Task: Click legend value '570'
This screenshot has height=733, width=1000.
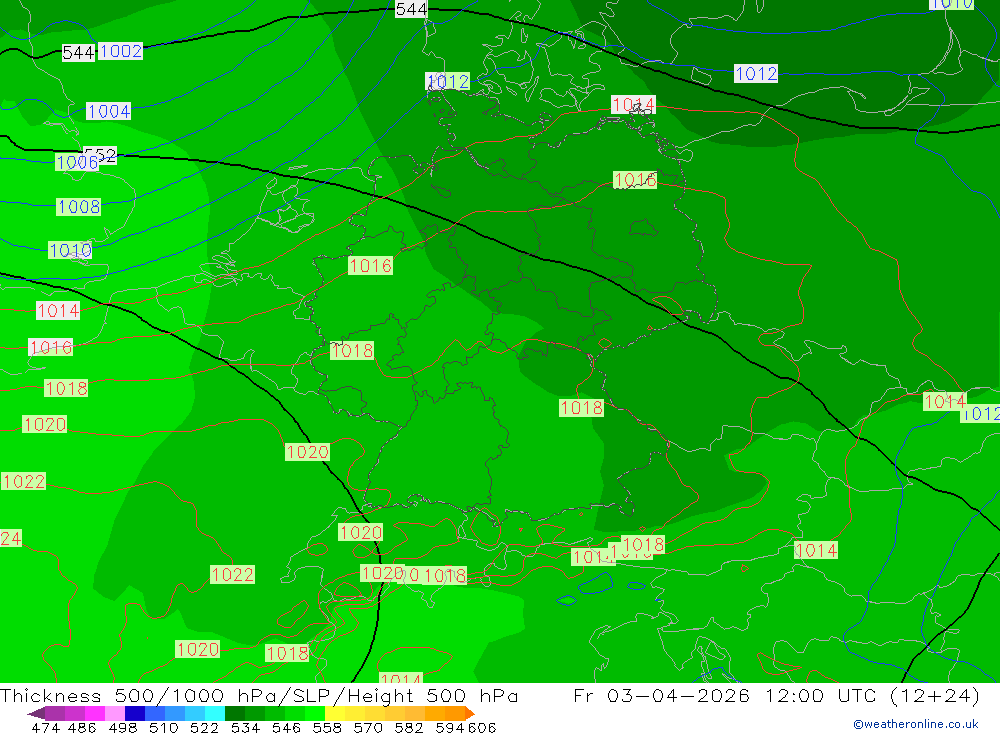Action: point(368,727)
